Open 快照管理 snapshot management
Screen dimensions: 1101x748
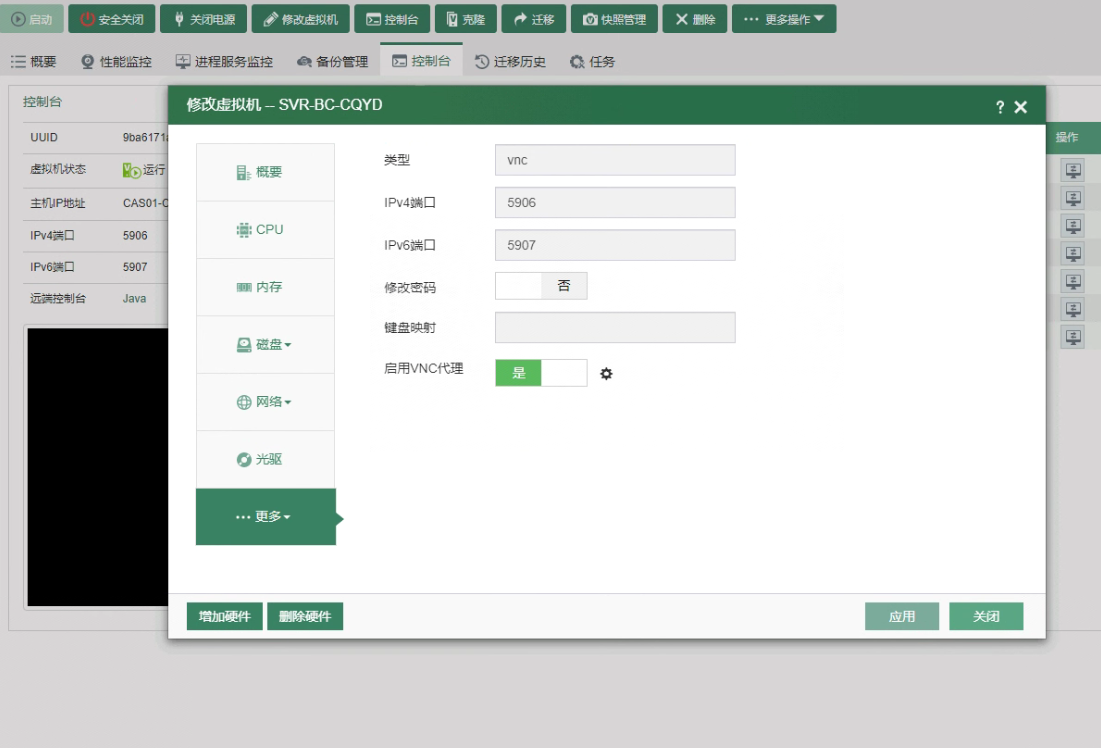coord(614,19)
